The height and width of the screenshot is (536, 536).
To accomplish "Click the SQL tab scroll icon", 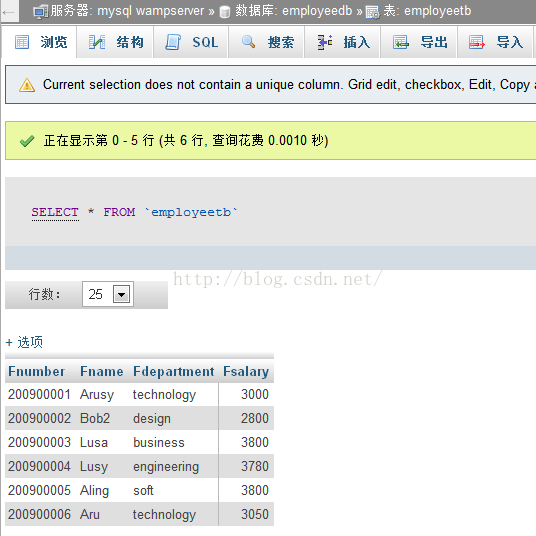I will (x=173, y=42).
